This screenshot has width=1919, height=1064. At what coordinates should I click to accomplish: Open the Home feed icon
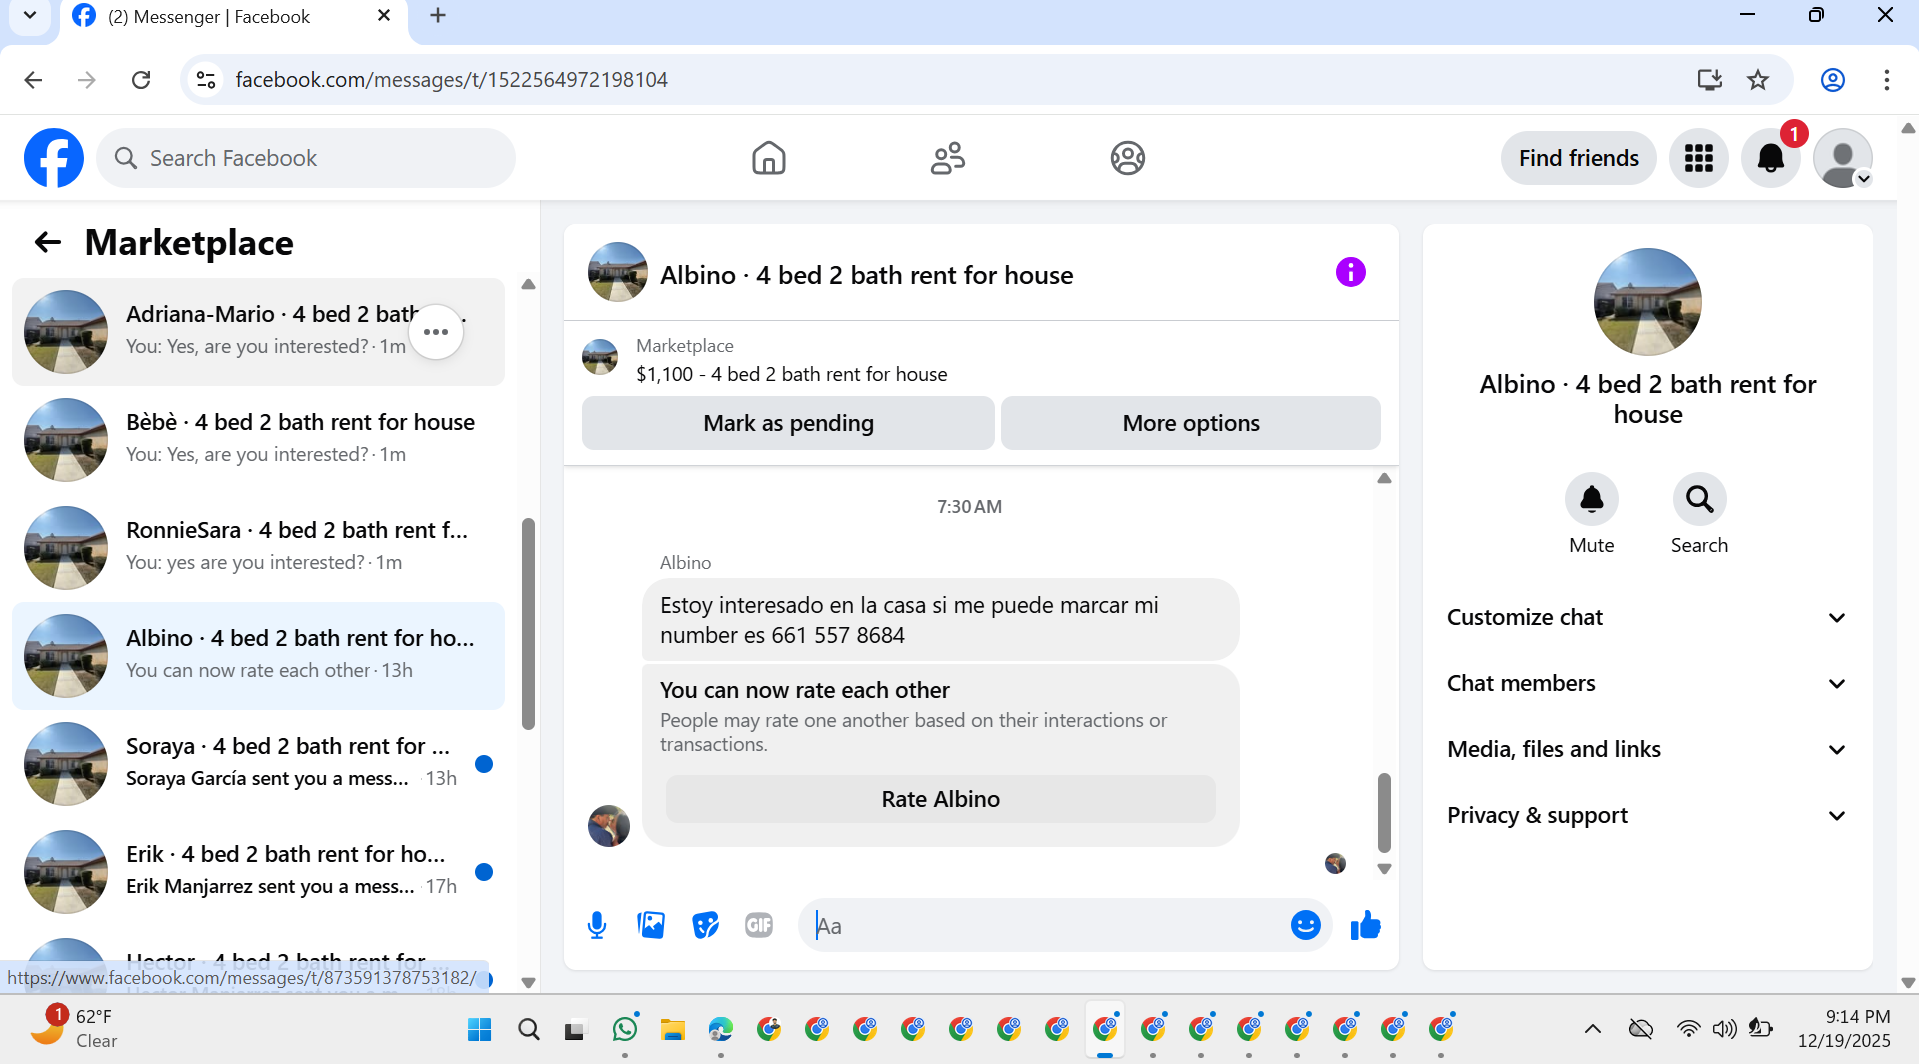point(768,158)
